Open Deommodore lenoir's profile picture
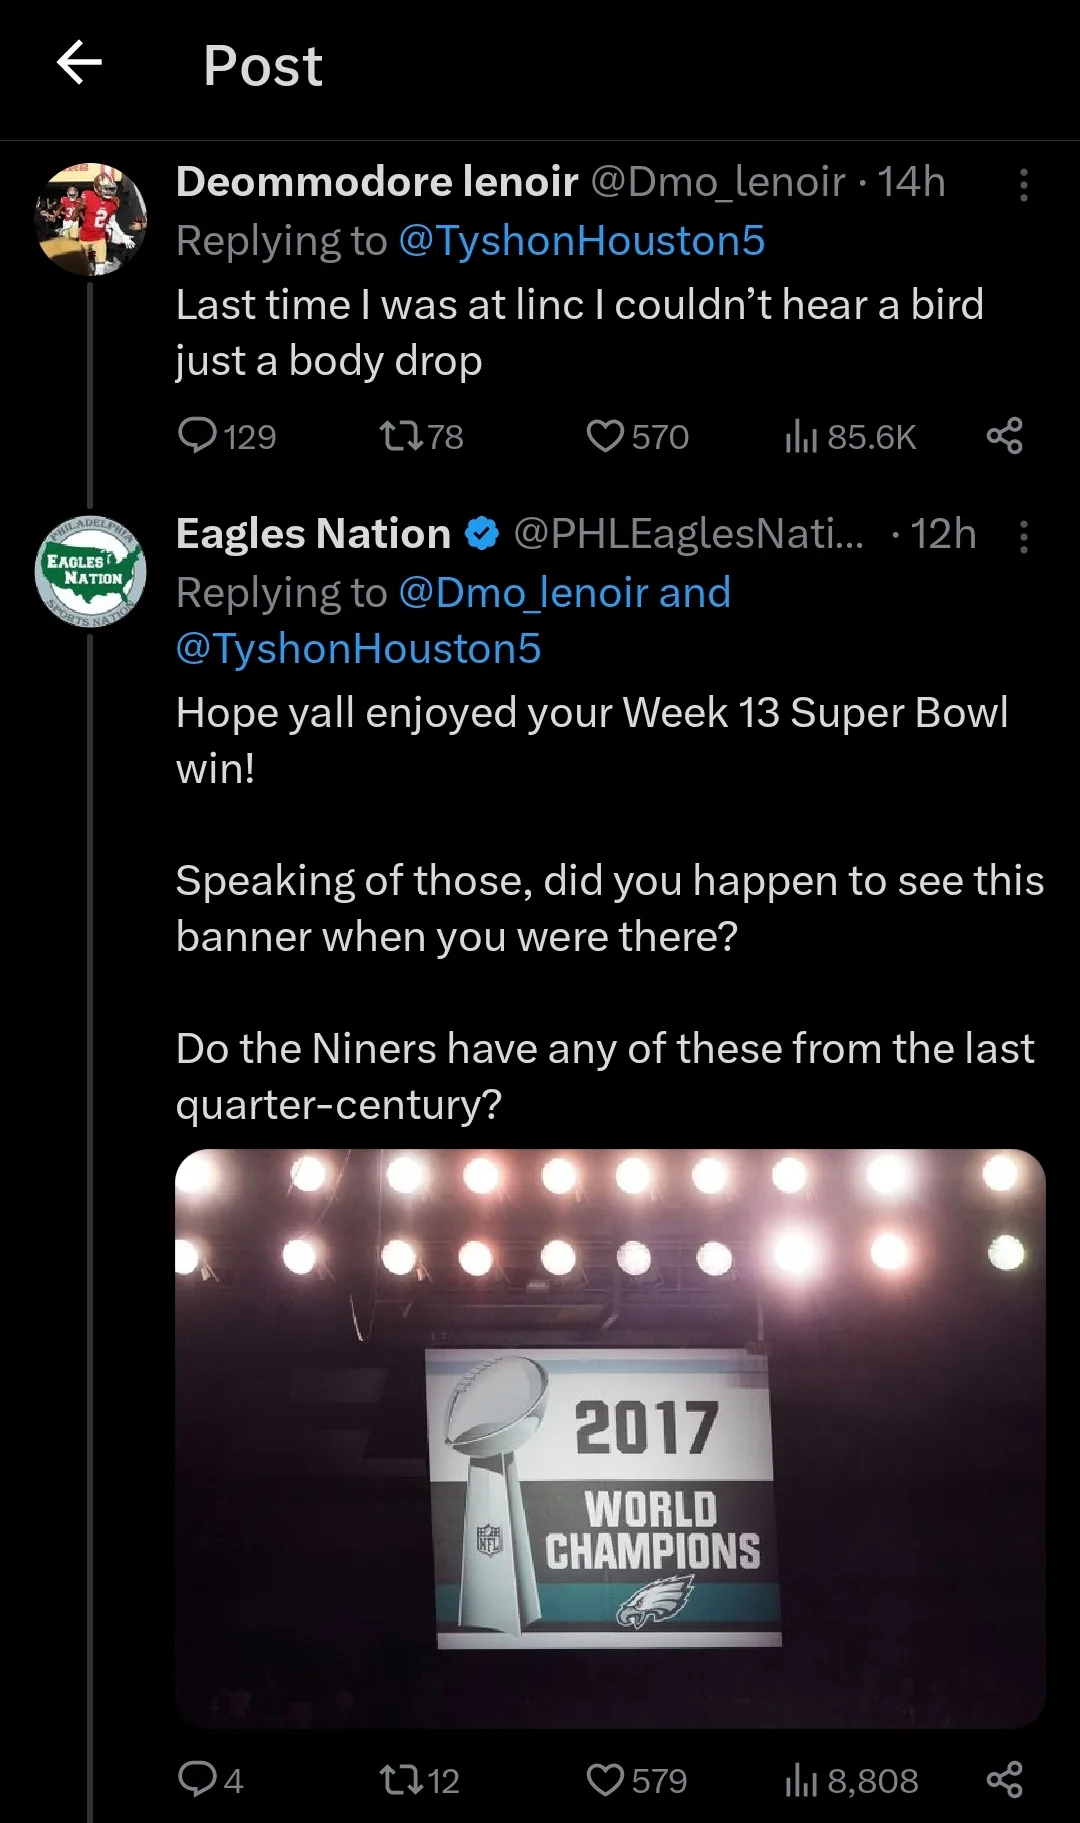1080x1823 pixels. click(91, 219)
